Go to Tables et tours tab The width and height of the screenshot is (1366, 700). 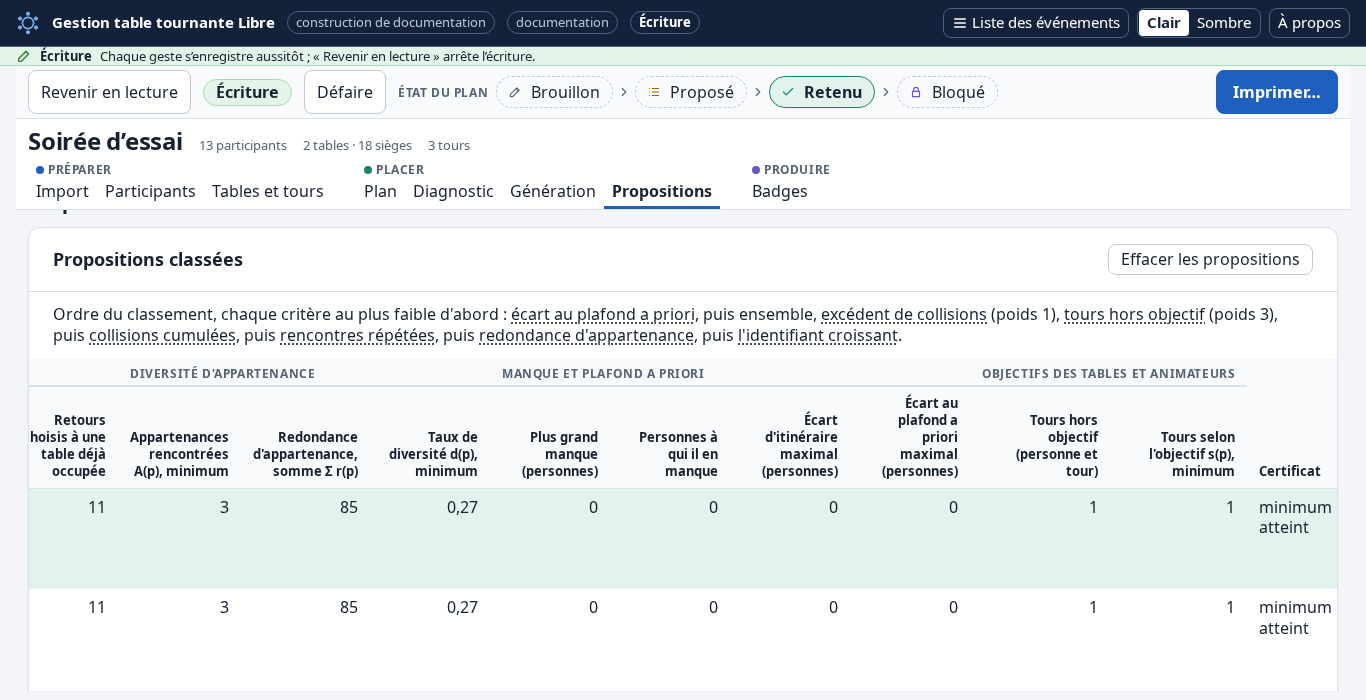[268, 191]
